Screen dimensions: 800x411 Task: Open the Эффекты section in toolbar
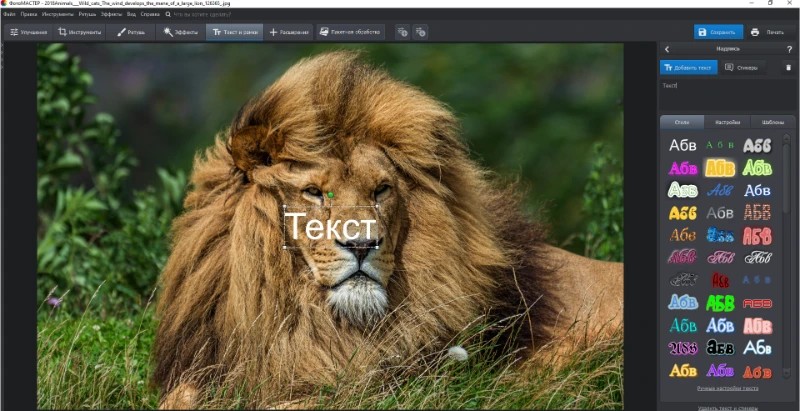point(181,32)
